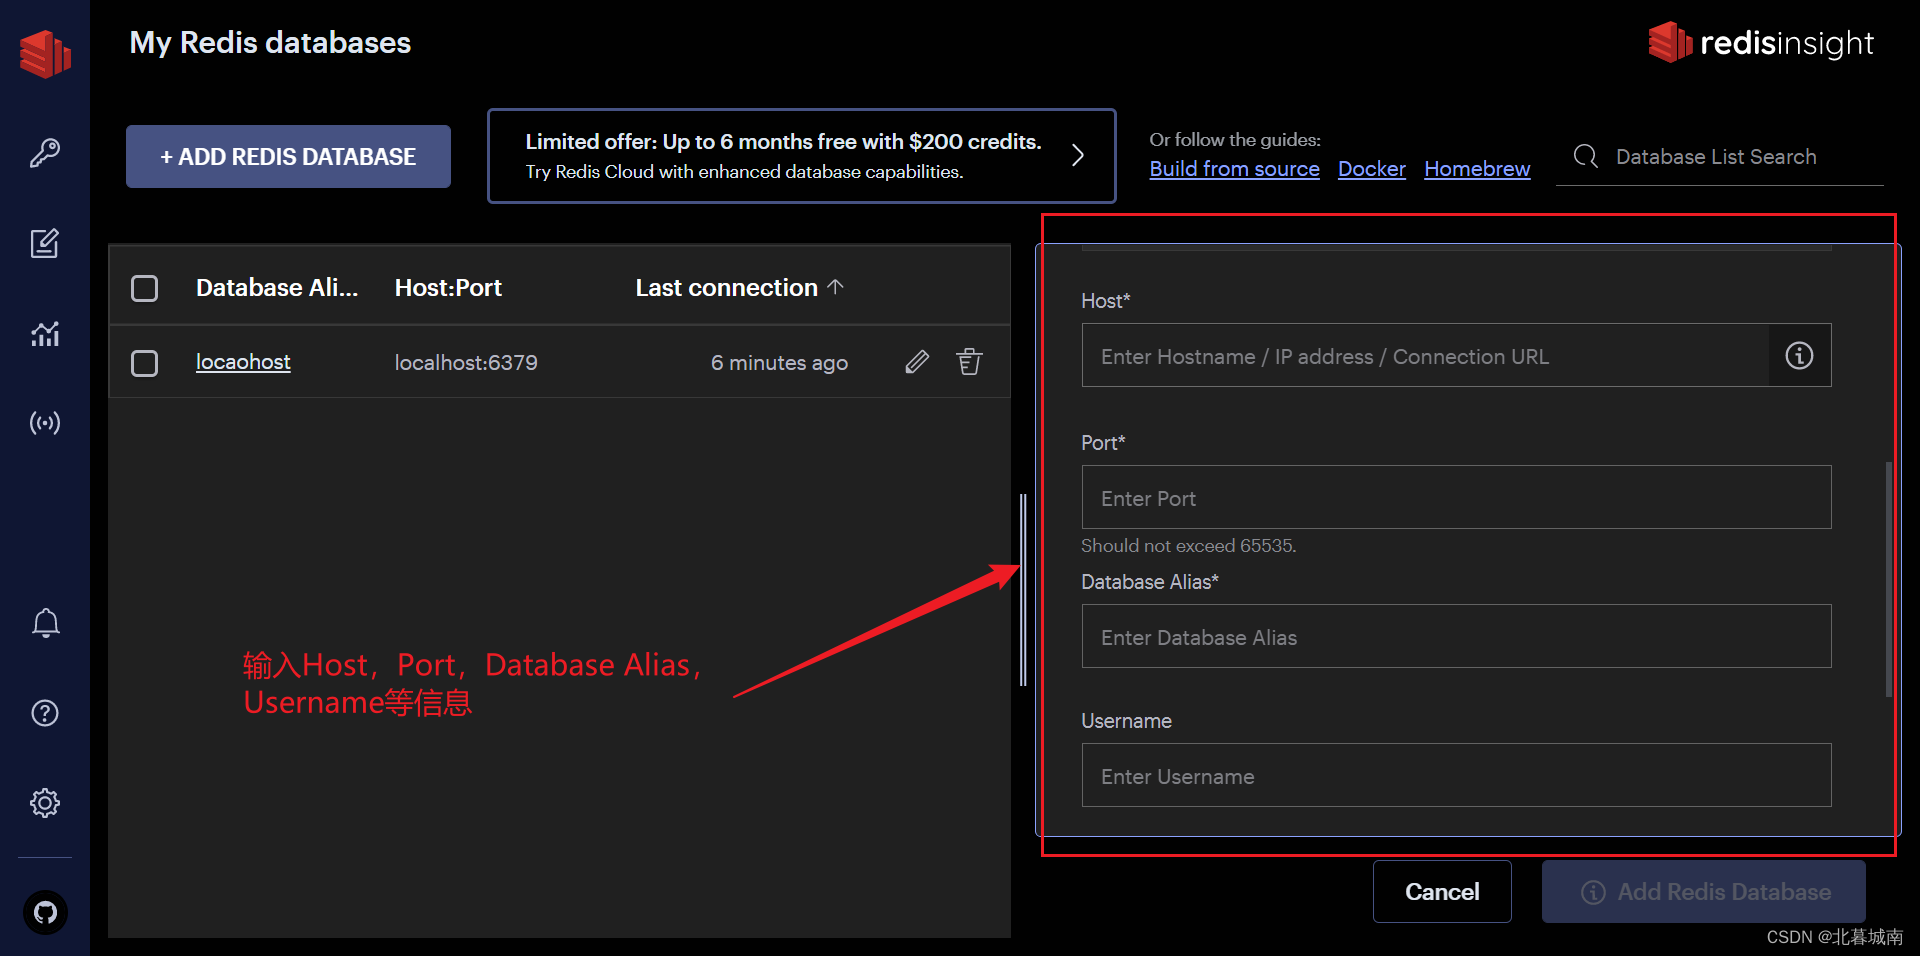Click the Database Alias column header
Screen dimensions: 1920x956
pos(277,288)
